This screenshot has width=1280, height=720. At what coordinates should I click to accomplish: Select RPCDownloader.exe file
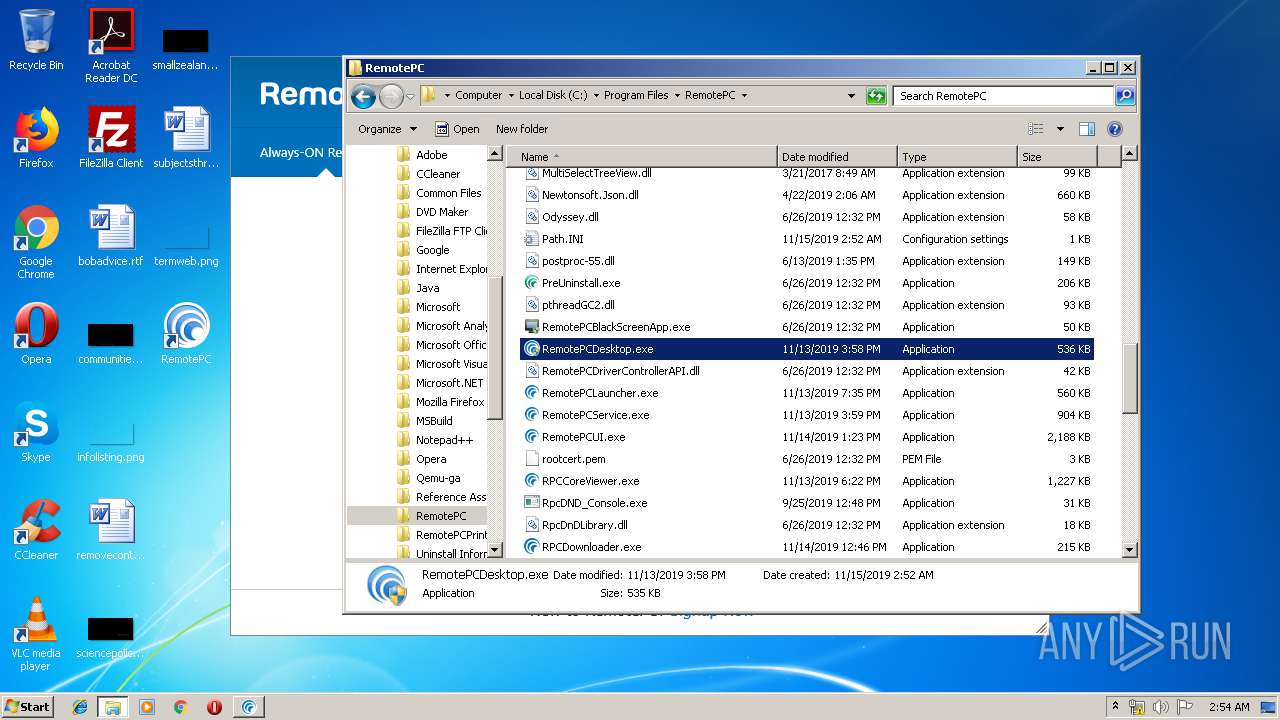pyautogui.click(x=591, y=547)
